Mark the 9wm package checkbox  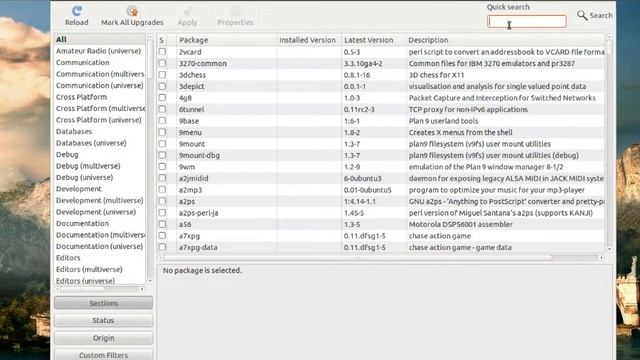pos(162,167)
